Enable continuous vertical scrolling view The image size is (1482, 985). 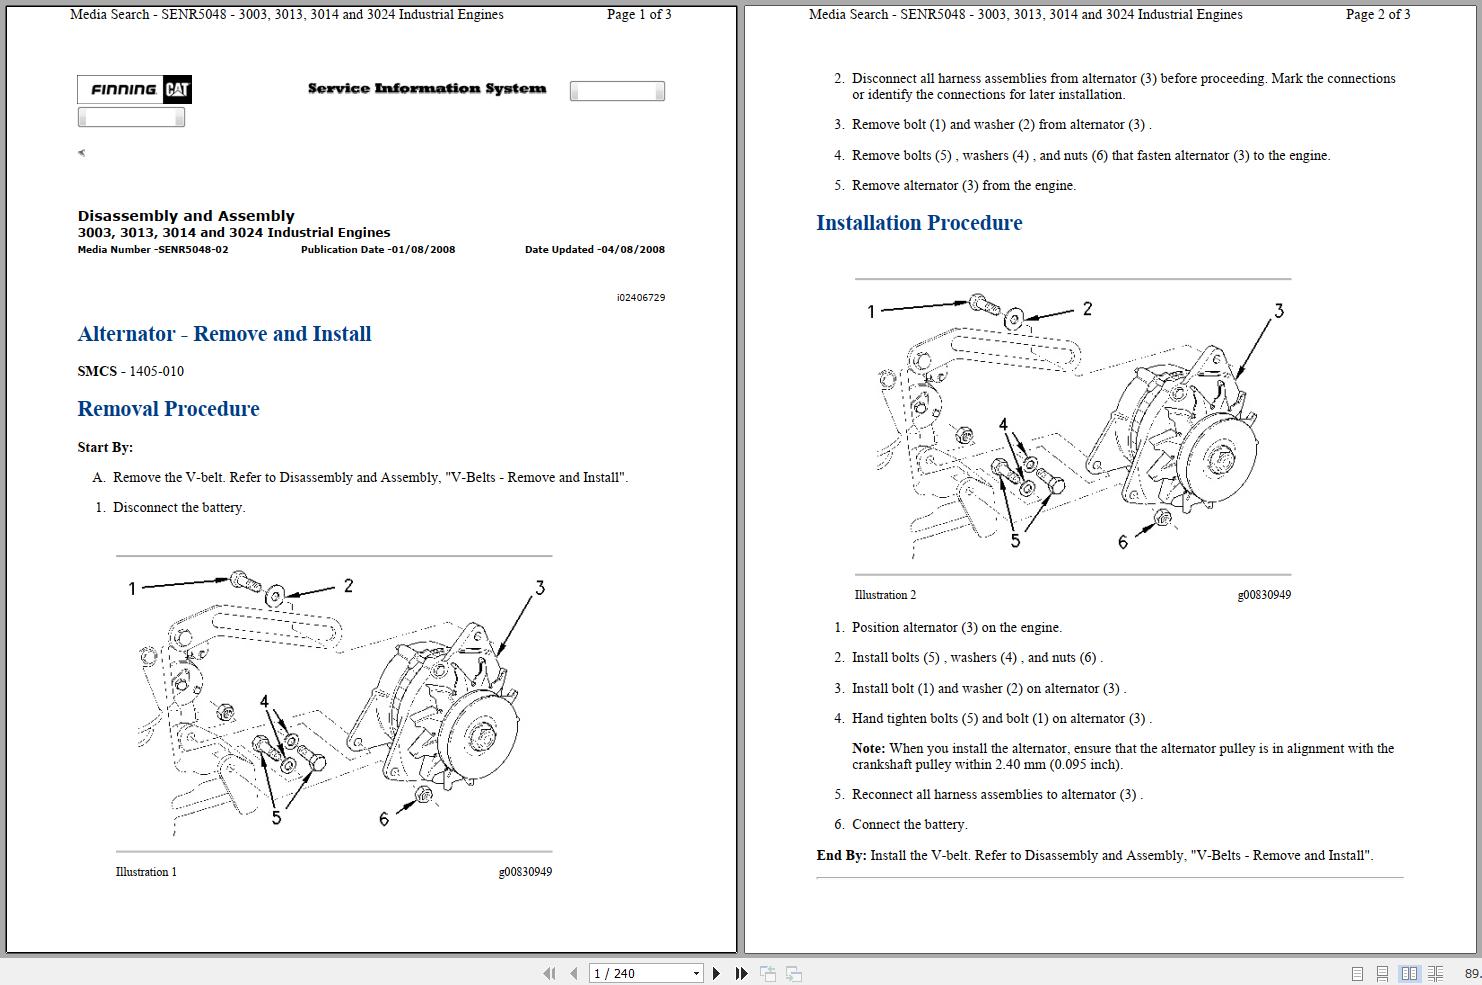pos(1383,972)
